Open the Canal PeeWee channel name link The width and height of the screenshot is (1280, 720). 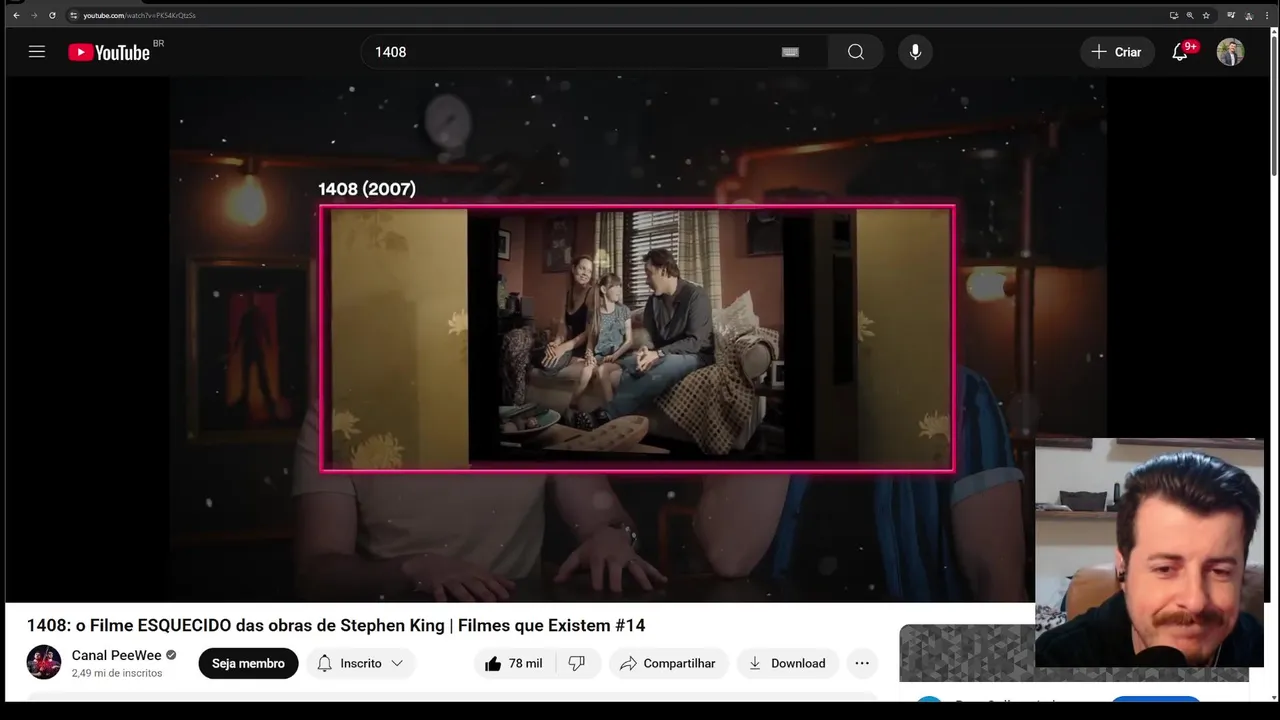pos(116,655)
